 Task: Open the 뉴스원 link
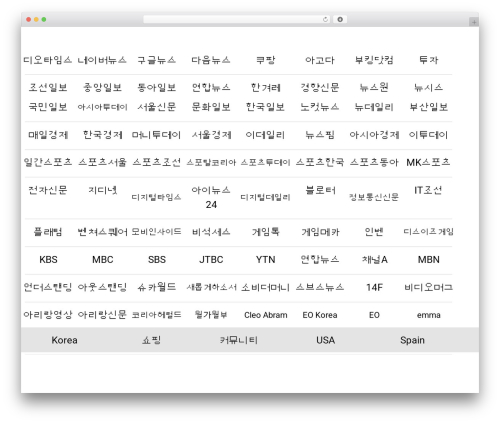374,88
